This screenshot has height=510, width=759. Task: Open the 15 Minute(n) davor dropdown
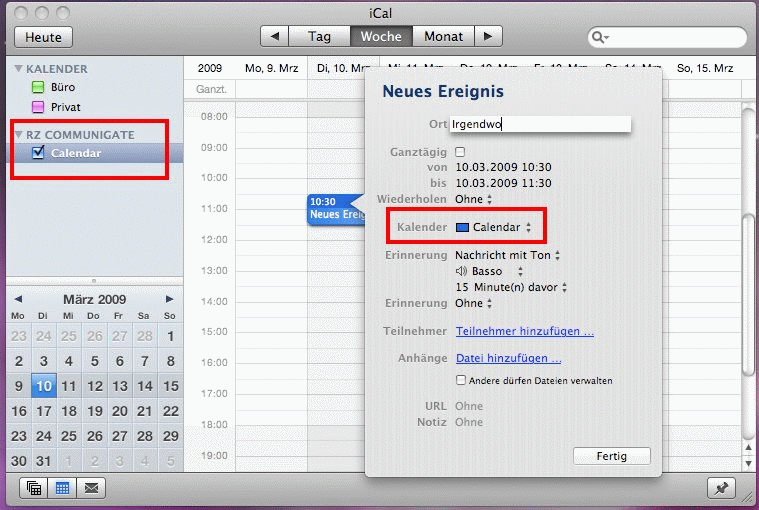[511, 287]
